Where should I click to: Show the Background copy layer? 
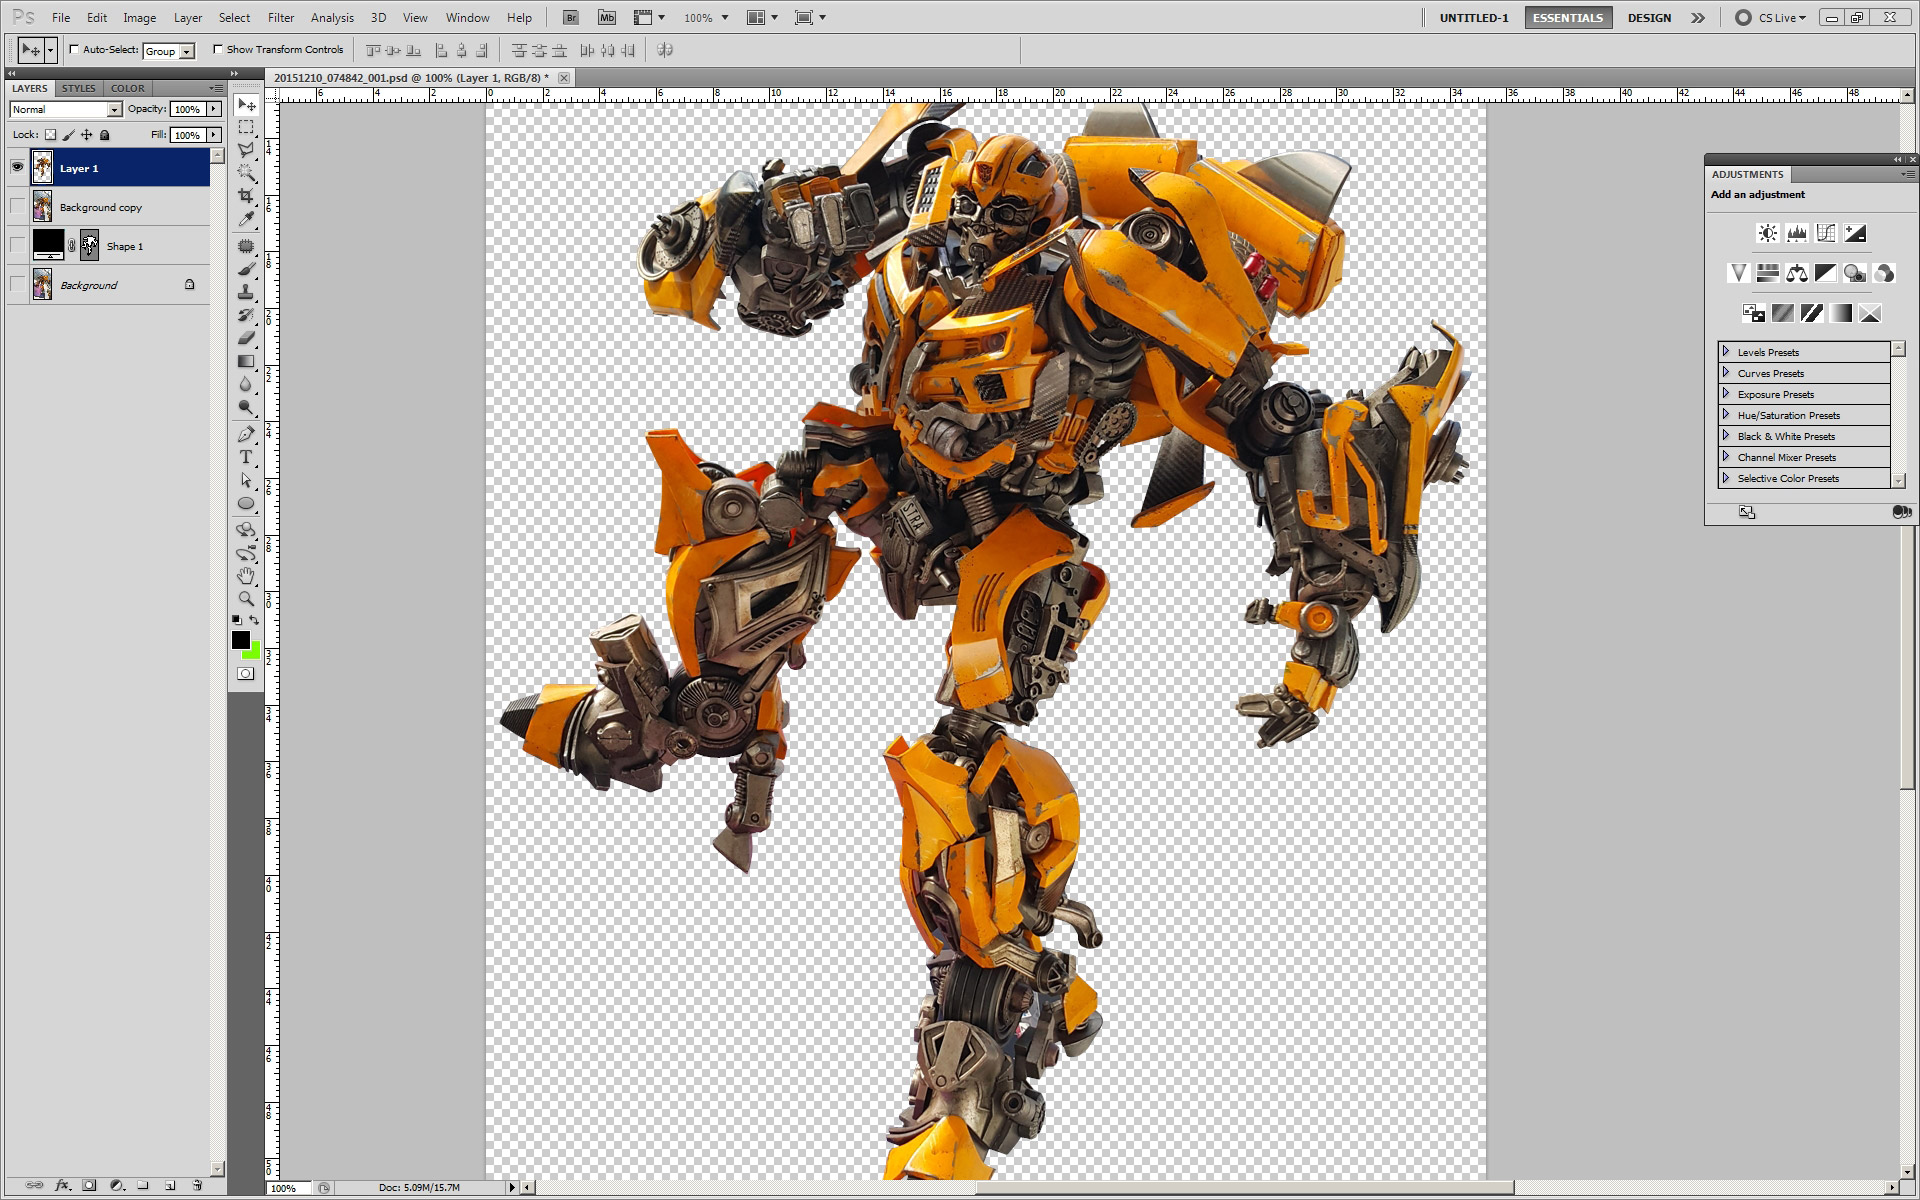(x=17, y=206)
